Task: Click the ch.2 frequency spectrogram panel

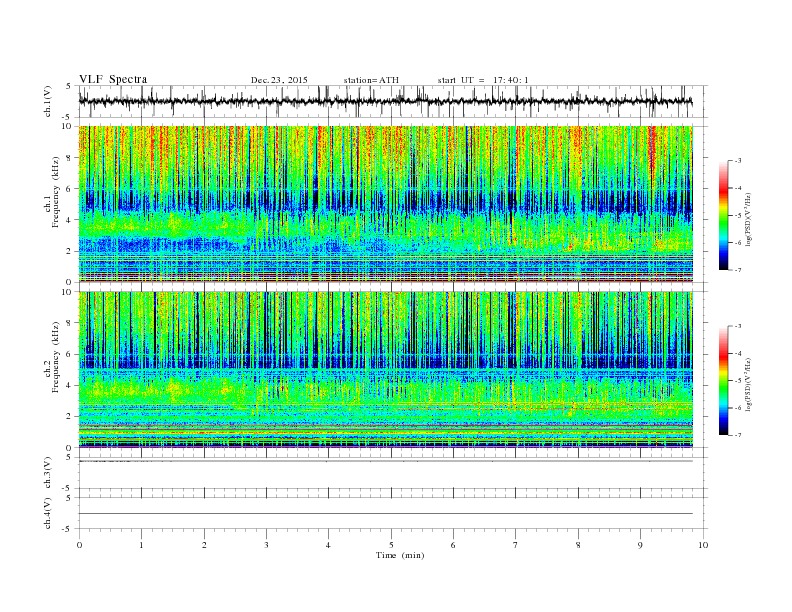Action: click(386, 369)
